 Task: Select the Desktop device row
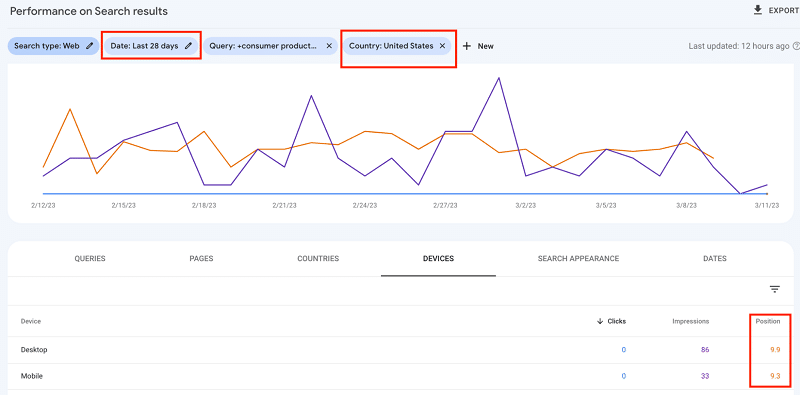pyautogui.click(x=400, y=350)
